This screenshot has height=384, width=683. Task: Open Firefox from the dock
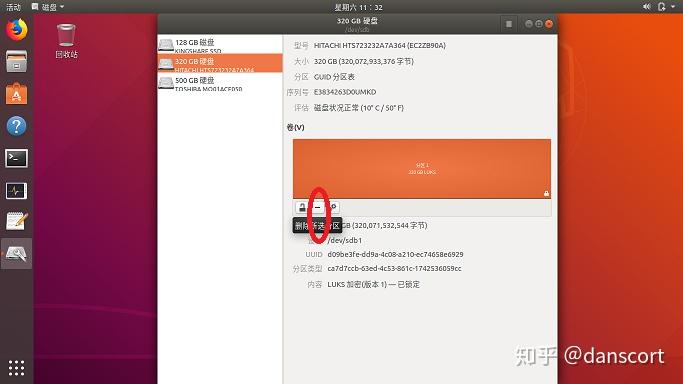pos(16,30)
